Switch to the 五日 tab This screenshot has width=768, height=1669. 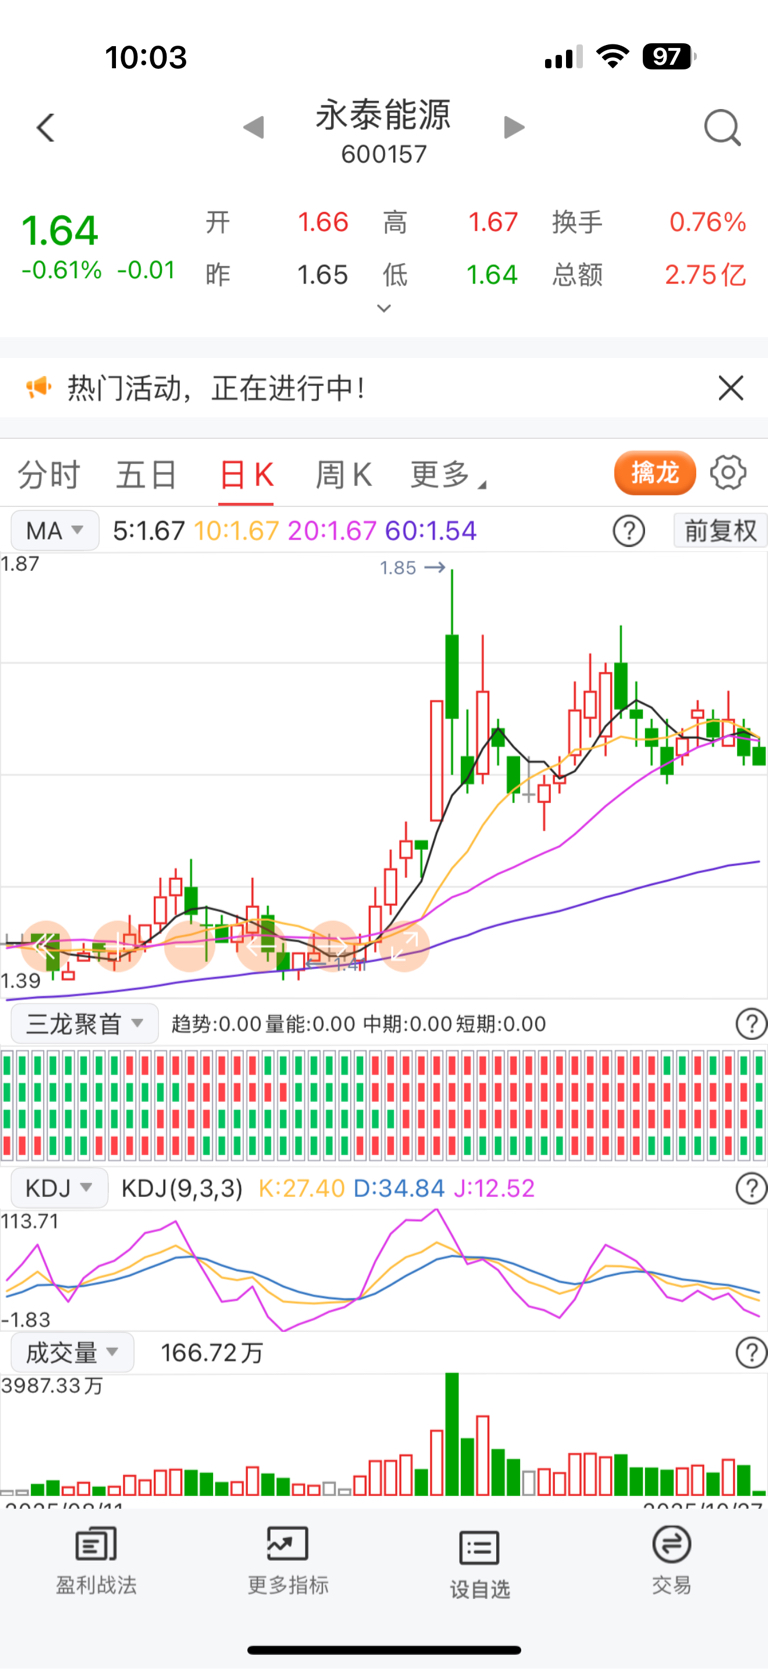click(x=146, y=474)
